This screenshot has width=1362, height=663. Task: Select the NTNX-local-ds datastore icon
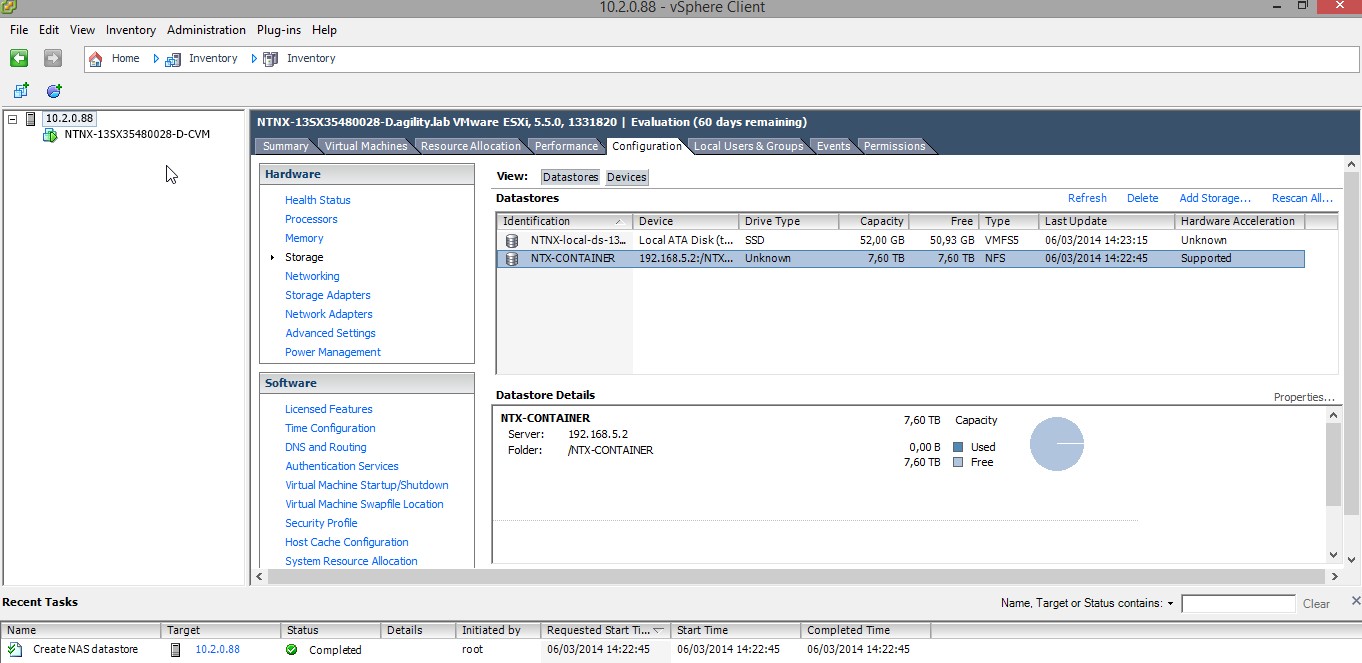click(x=512, y=240)
